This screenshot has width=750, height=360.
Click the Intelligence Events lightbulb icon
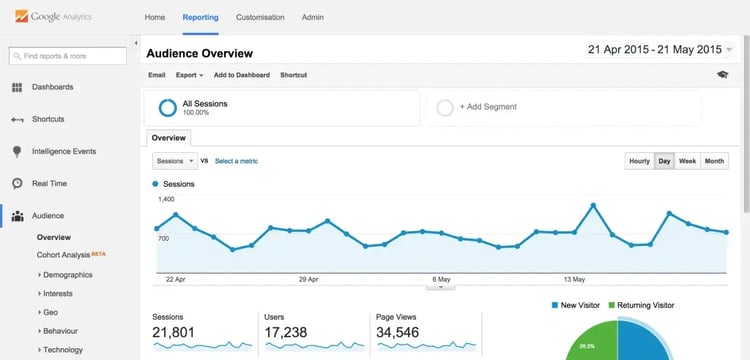pyautogui.click(x=17, y=152)
